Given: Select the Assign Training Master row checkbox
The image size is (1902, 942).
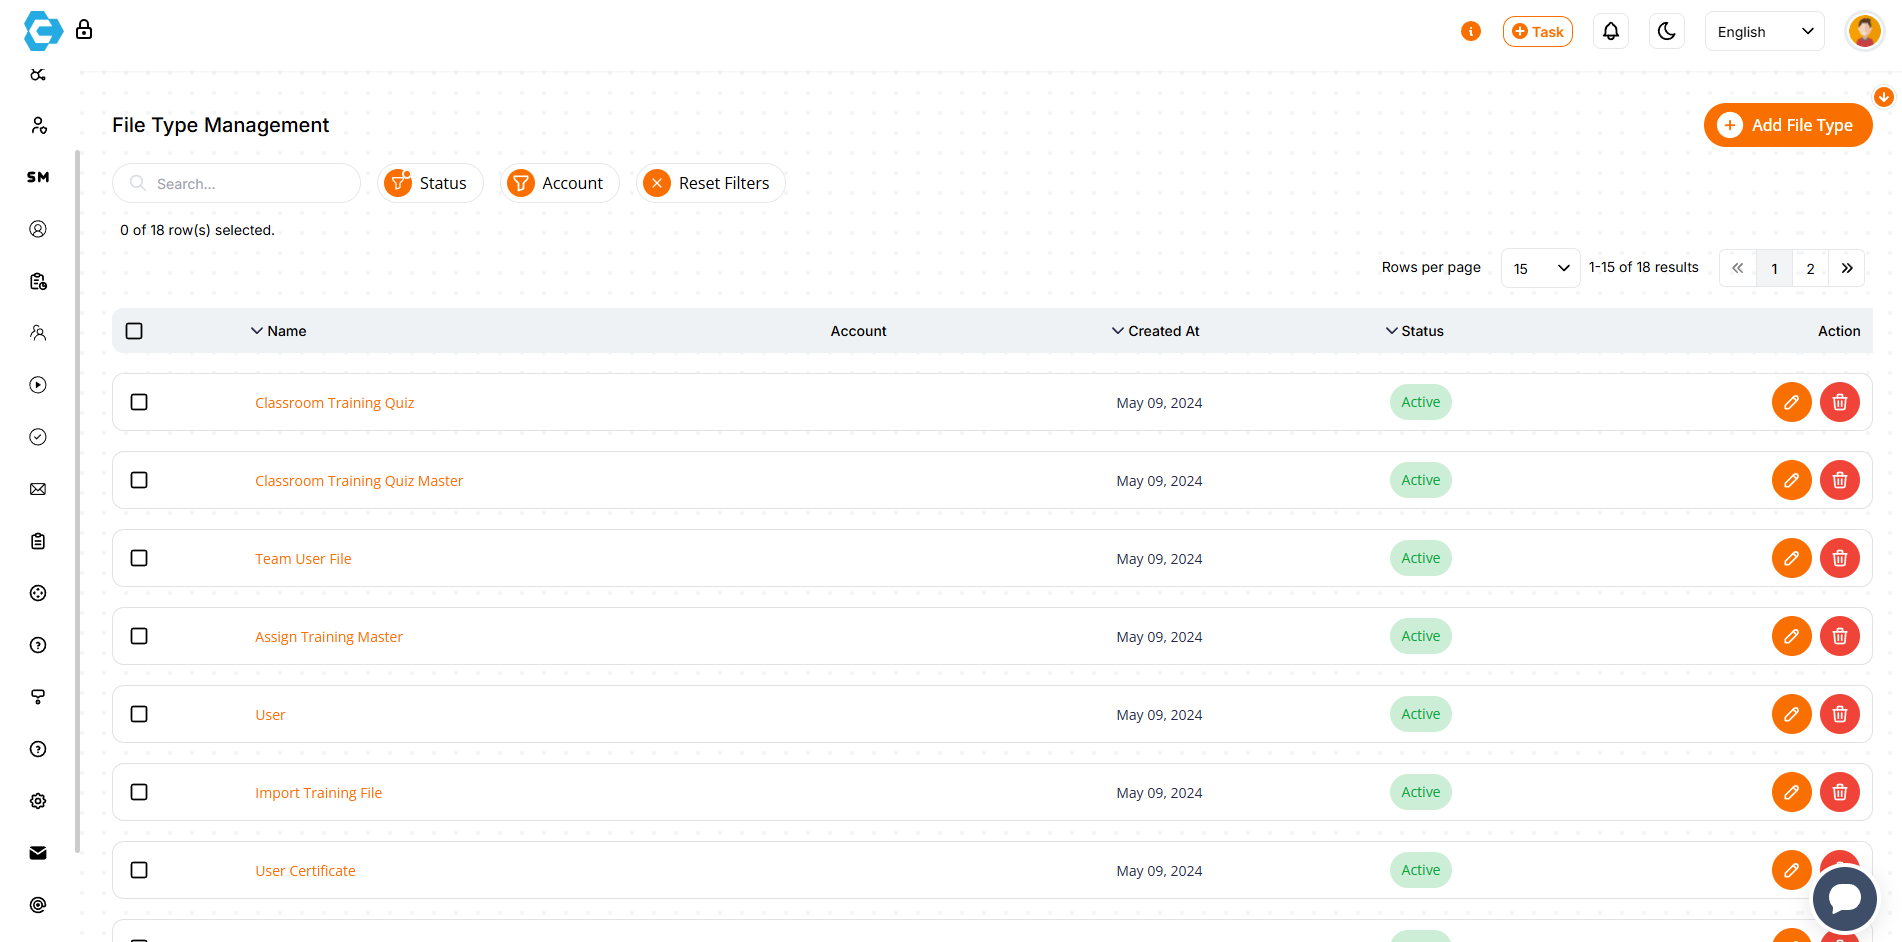Looking at the screenshot, I should pyautogui.click(x=139, y=636).
